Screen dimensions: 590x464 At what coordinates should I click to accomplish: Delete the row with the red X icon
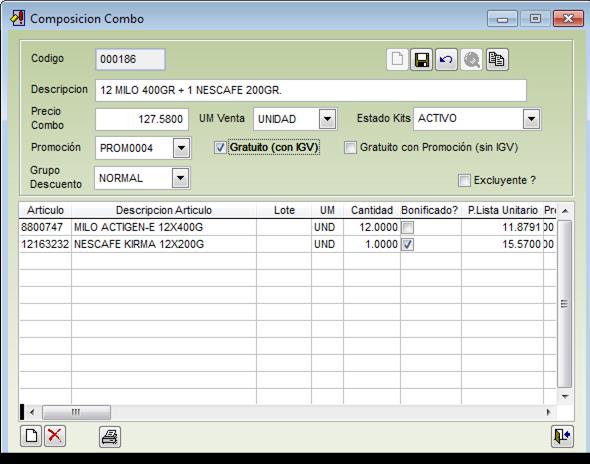[55, 436]
